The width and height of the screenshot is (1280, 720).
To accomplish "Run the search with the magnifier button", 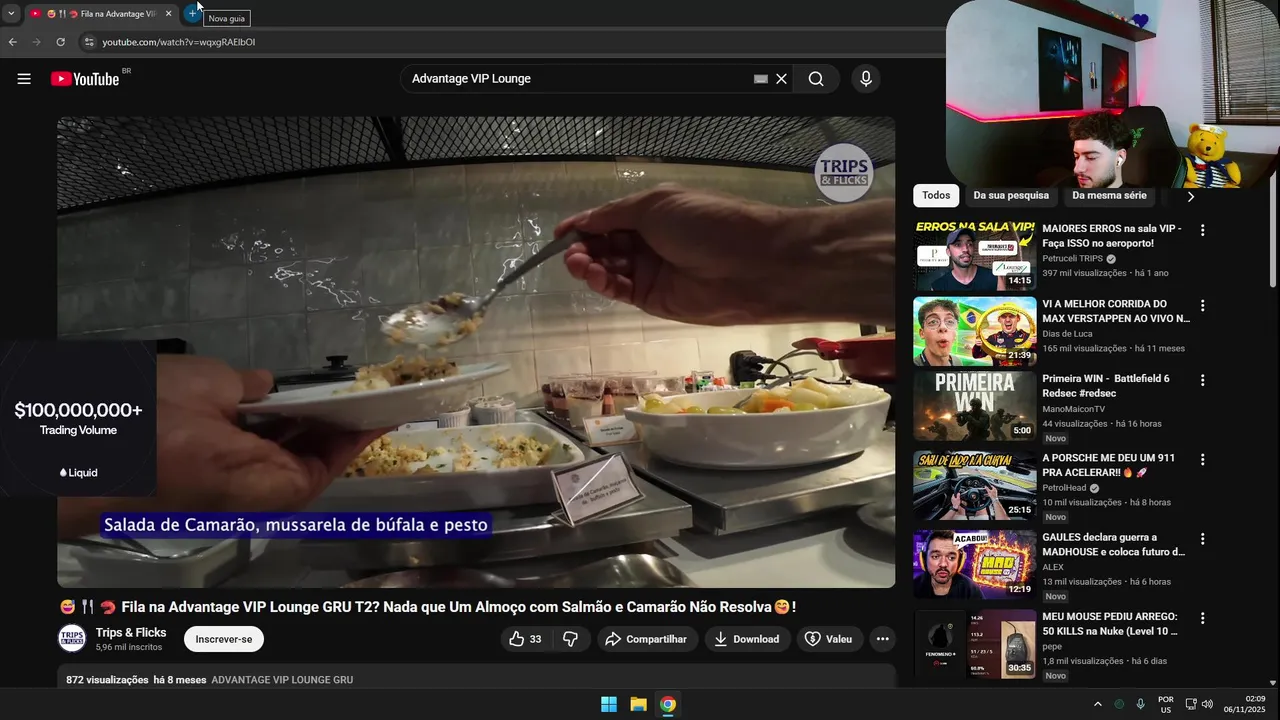I will [816, 79].
